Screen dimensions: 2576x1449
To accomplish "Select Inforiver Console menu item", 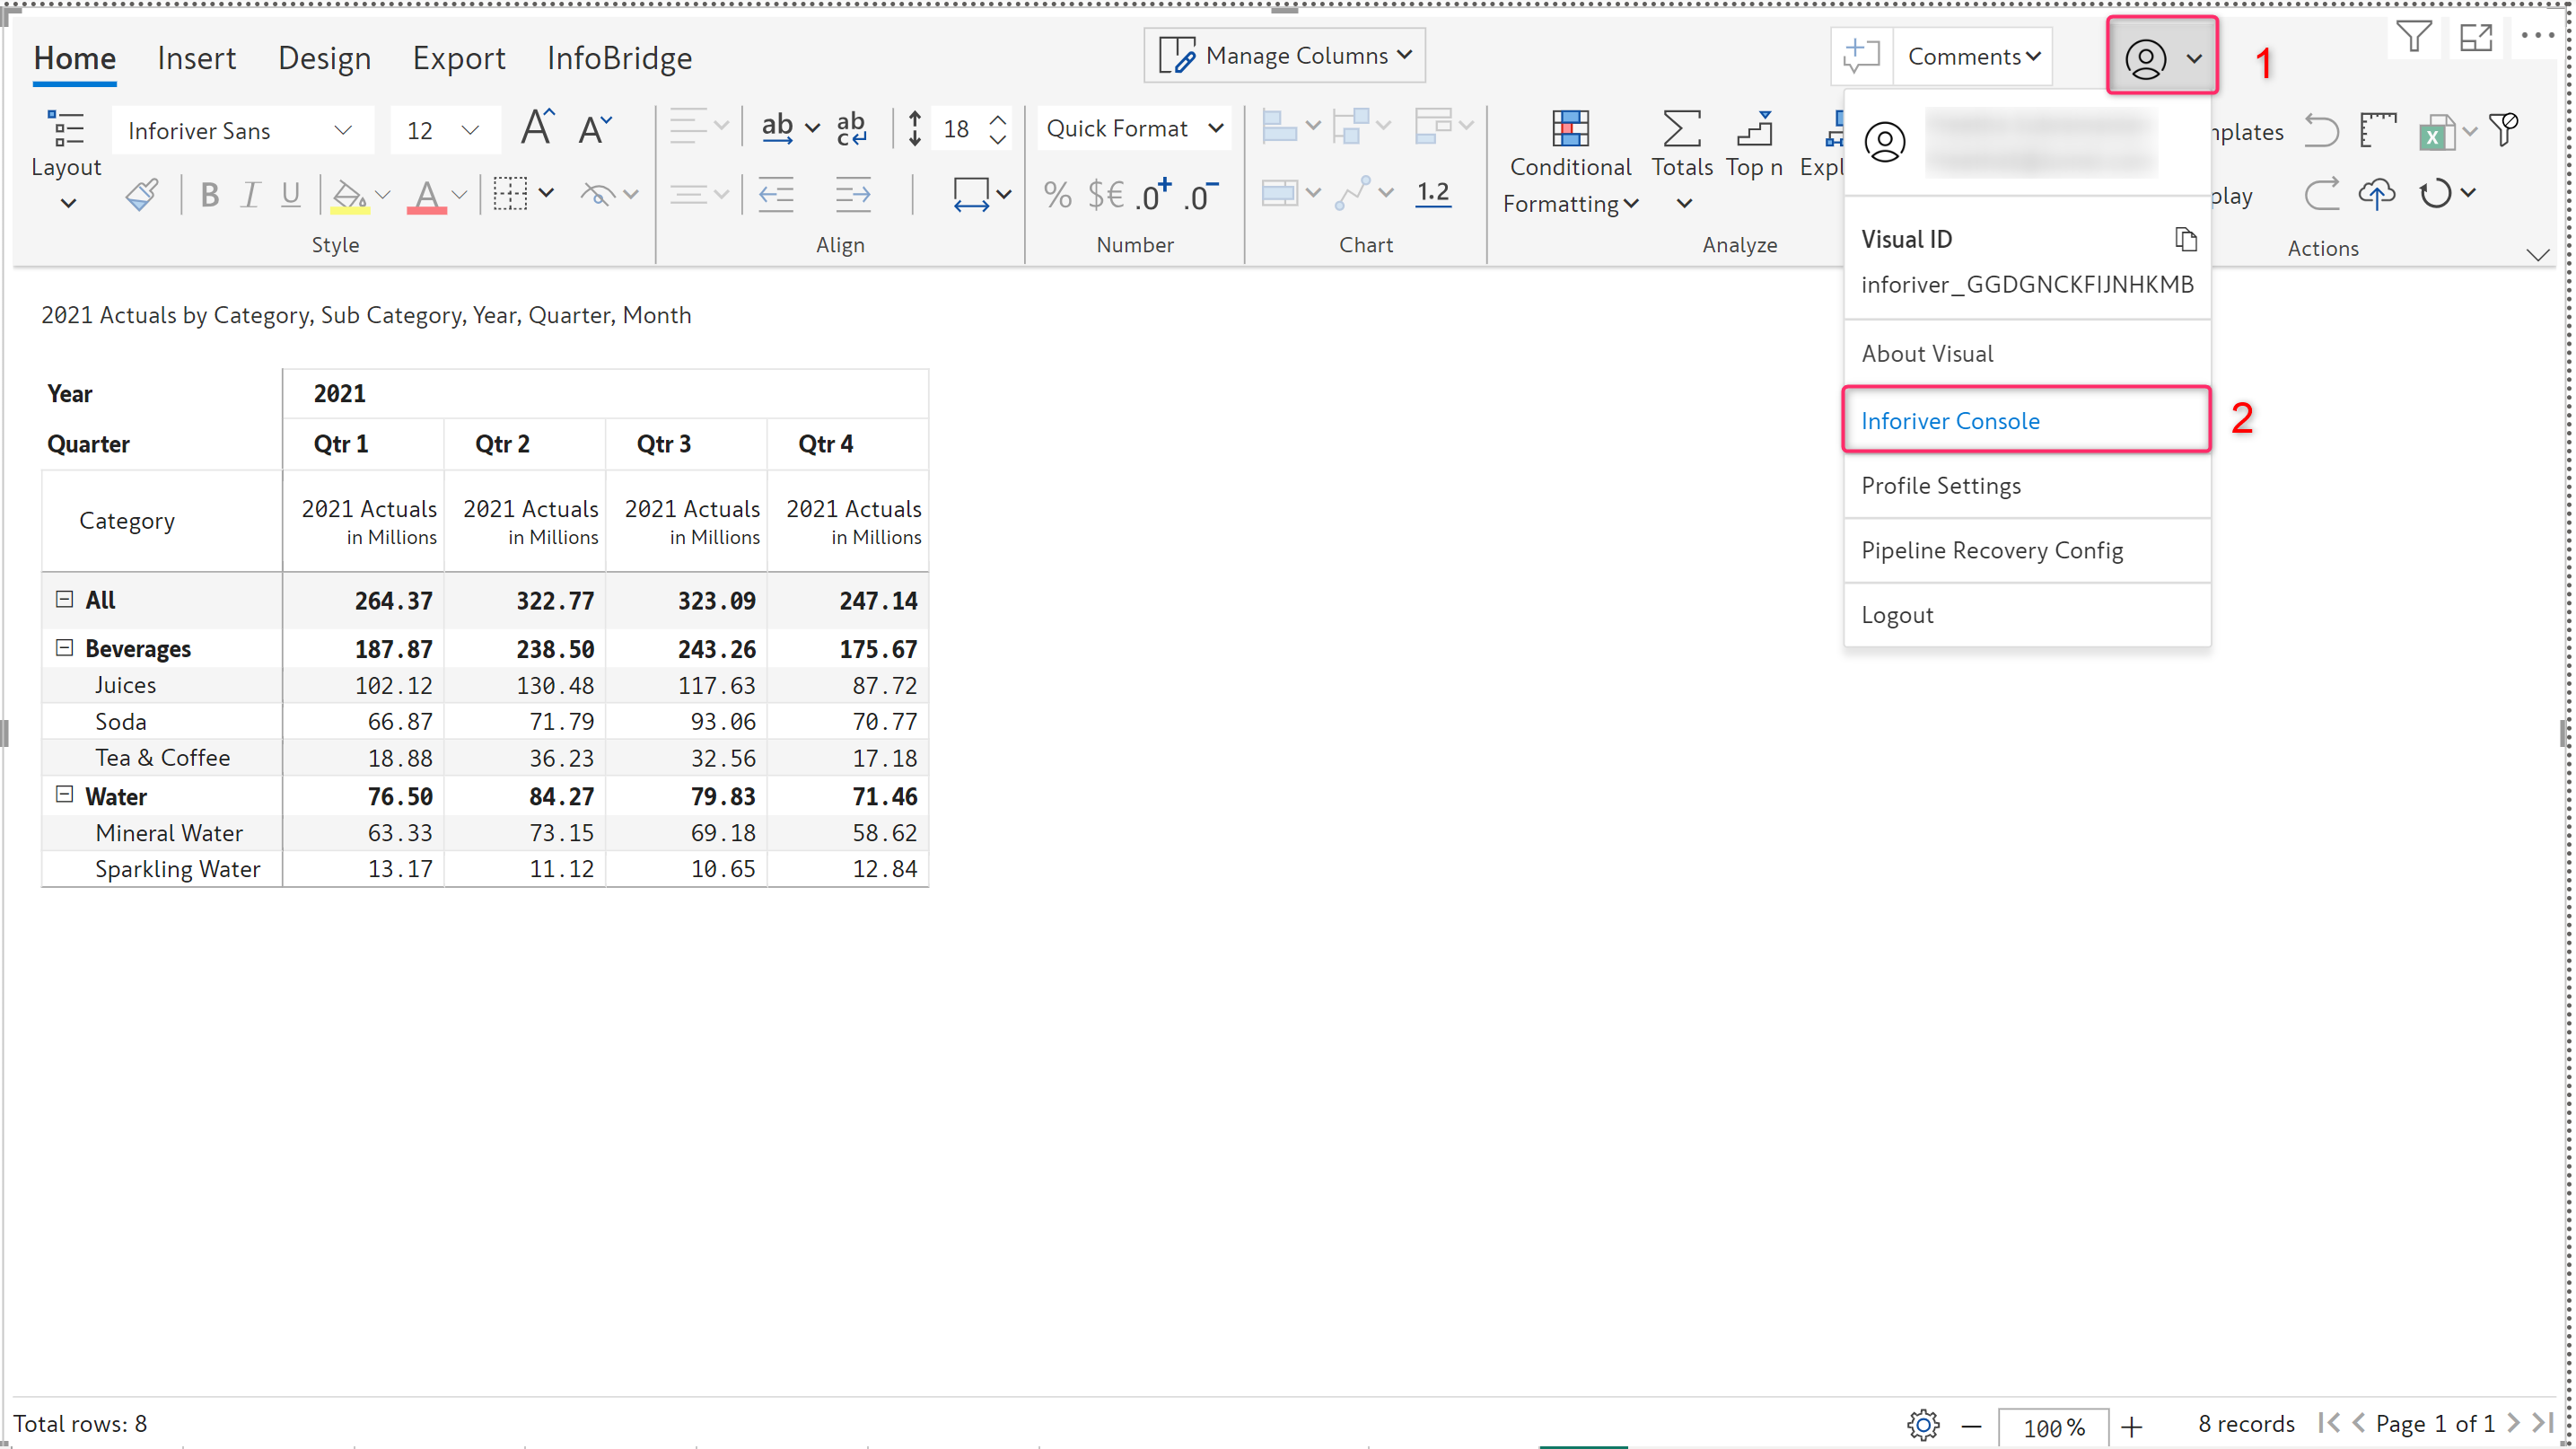I will [1949, 421].
